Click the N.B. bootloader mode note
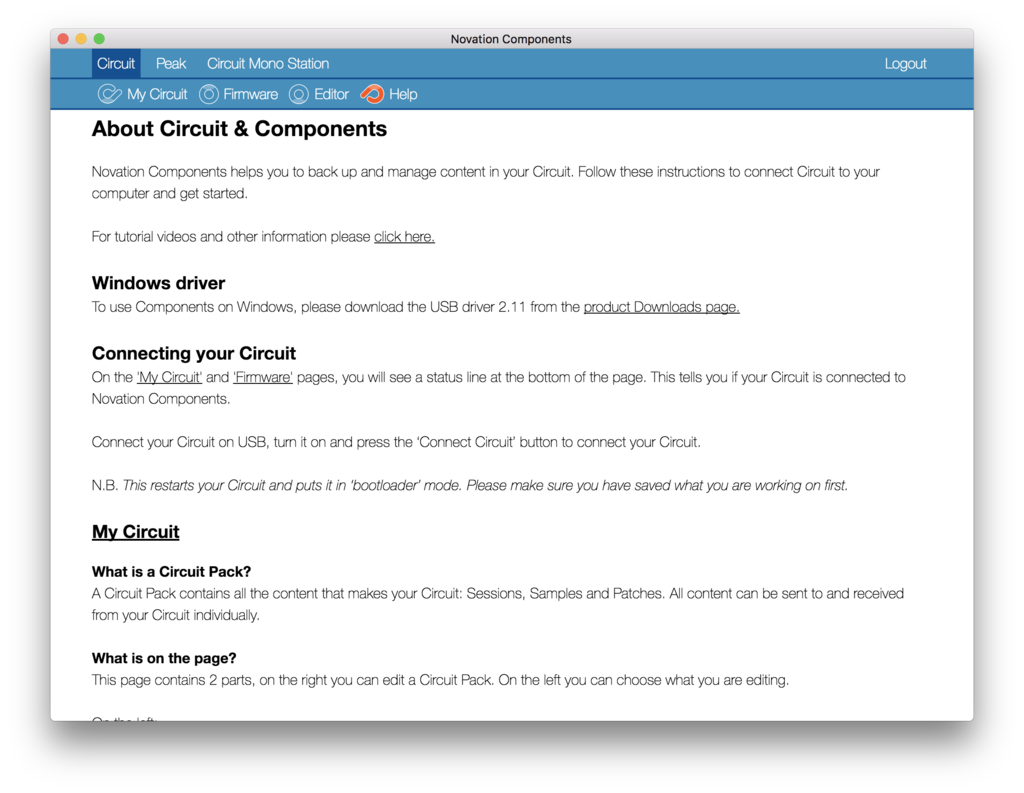Image resolution: width=1024 pixels, height=793 pixels. tap(470, 485)
